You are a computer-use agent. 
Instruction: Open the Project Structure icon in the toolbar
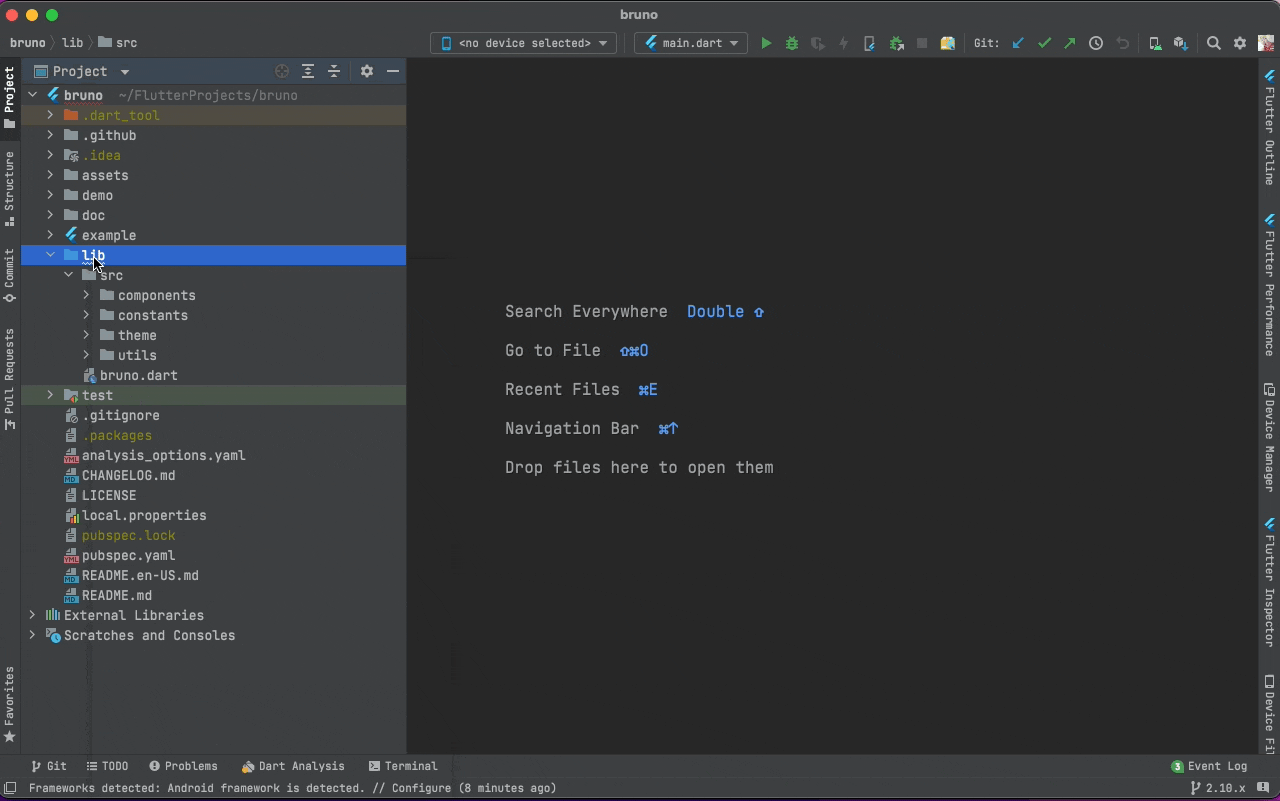[x=948, y=43]
